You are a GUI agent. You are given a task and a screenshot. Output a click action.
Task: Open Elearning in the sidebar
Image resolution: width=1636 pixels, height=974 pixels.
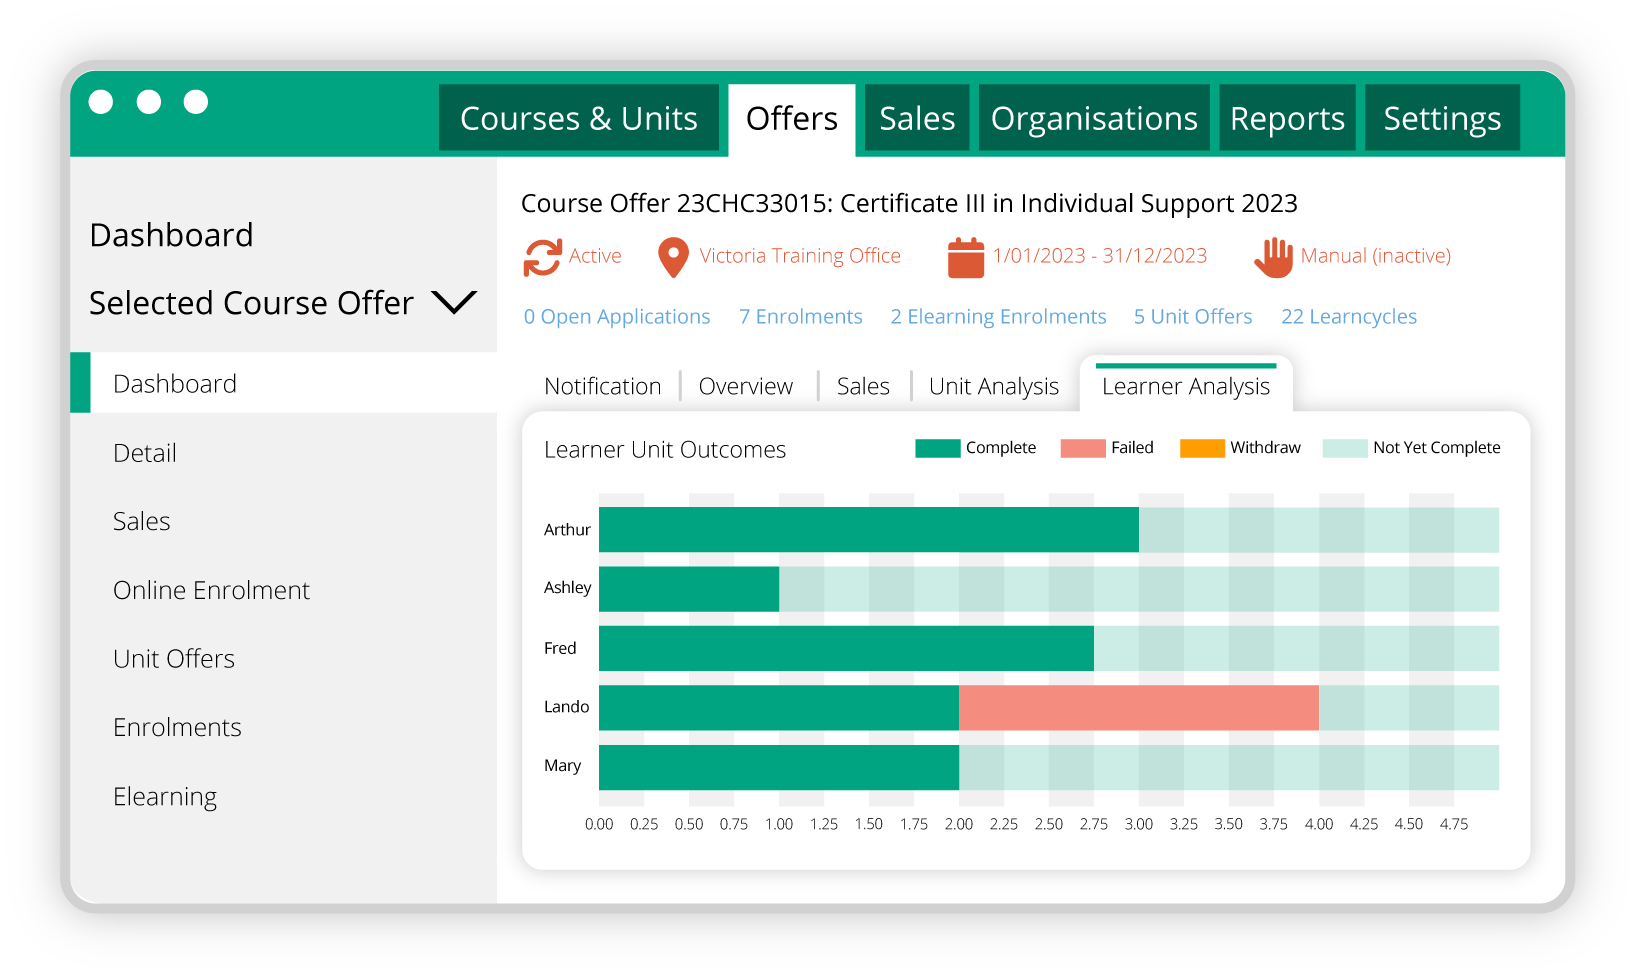tap(165, 797)
